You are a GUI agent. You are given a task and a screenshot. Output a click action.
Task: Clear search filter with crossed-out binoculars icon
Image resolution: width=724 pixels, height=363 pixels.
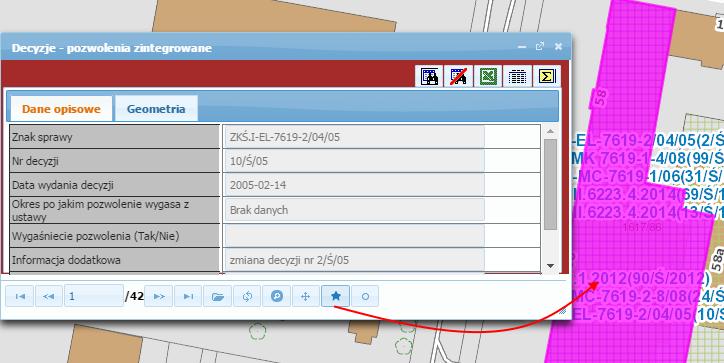click(459, 76)
